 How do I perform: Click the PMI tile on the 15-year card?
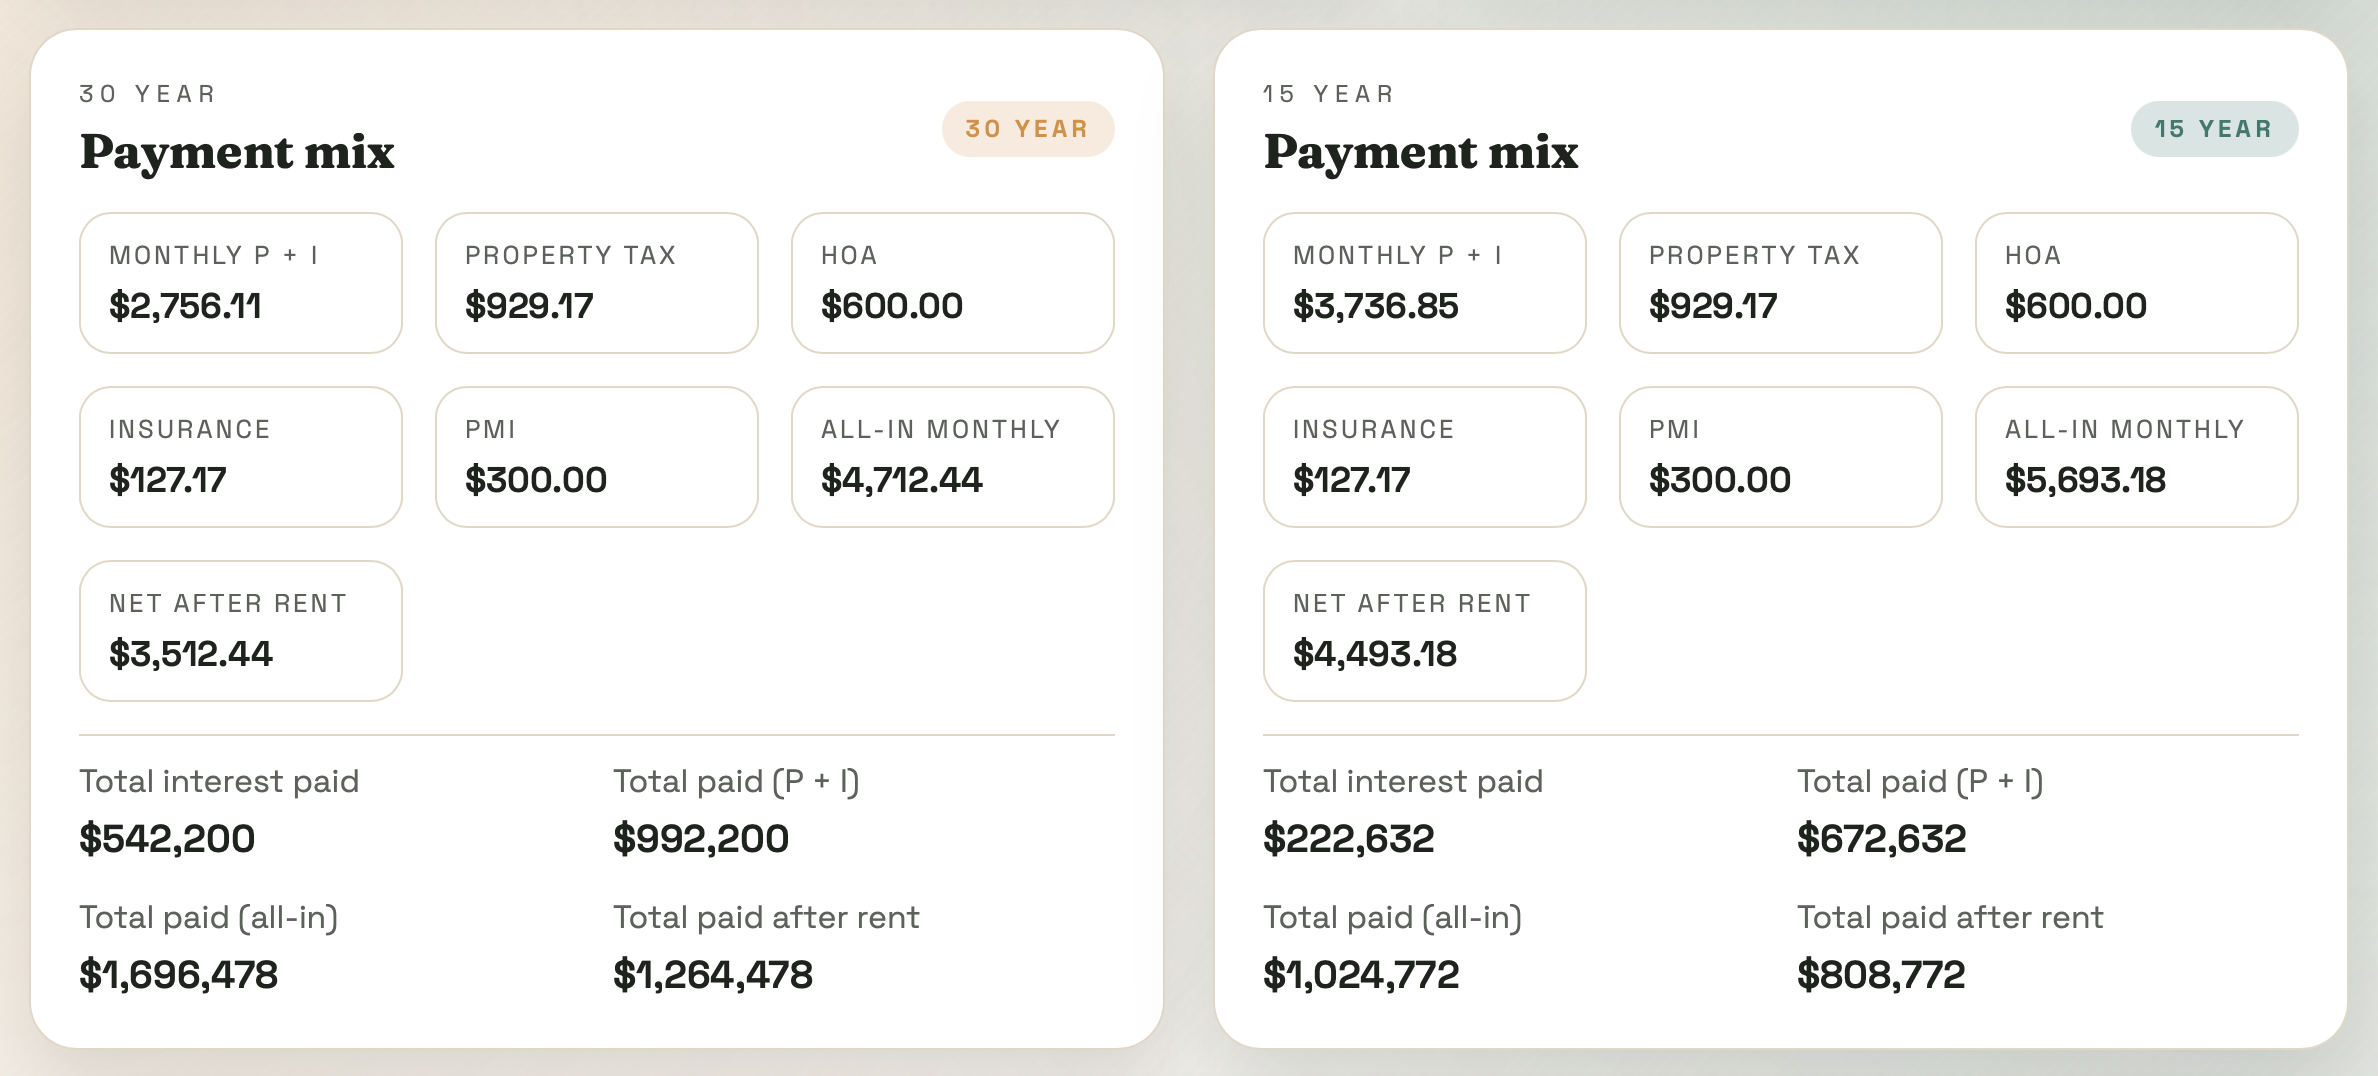[1780, 457]
